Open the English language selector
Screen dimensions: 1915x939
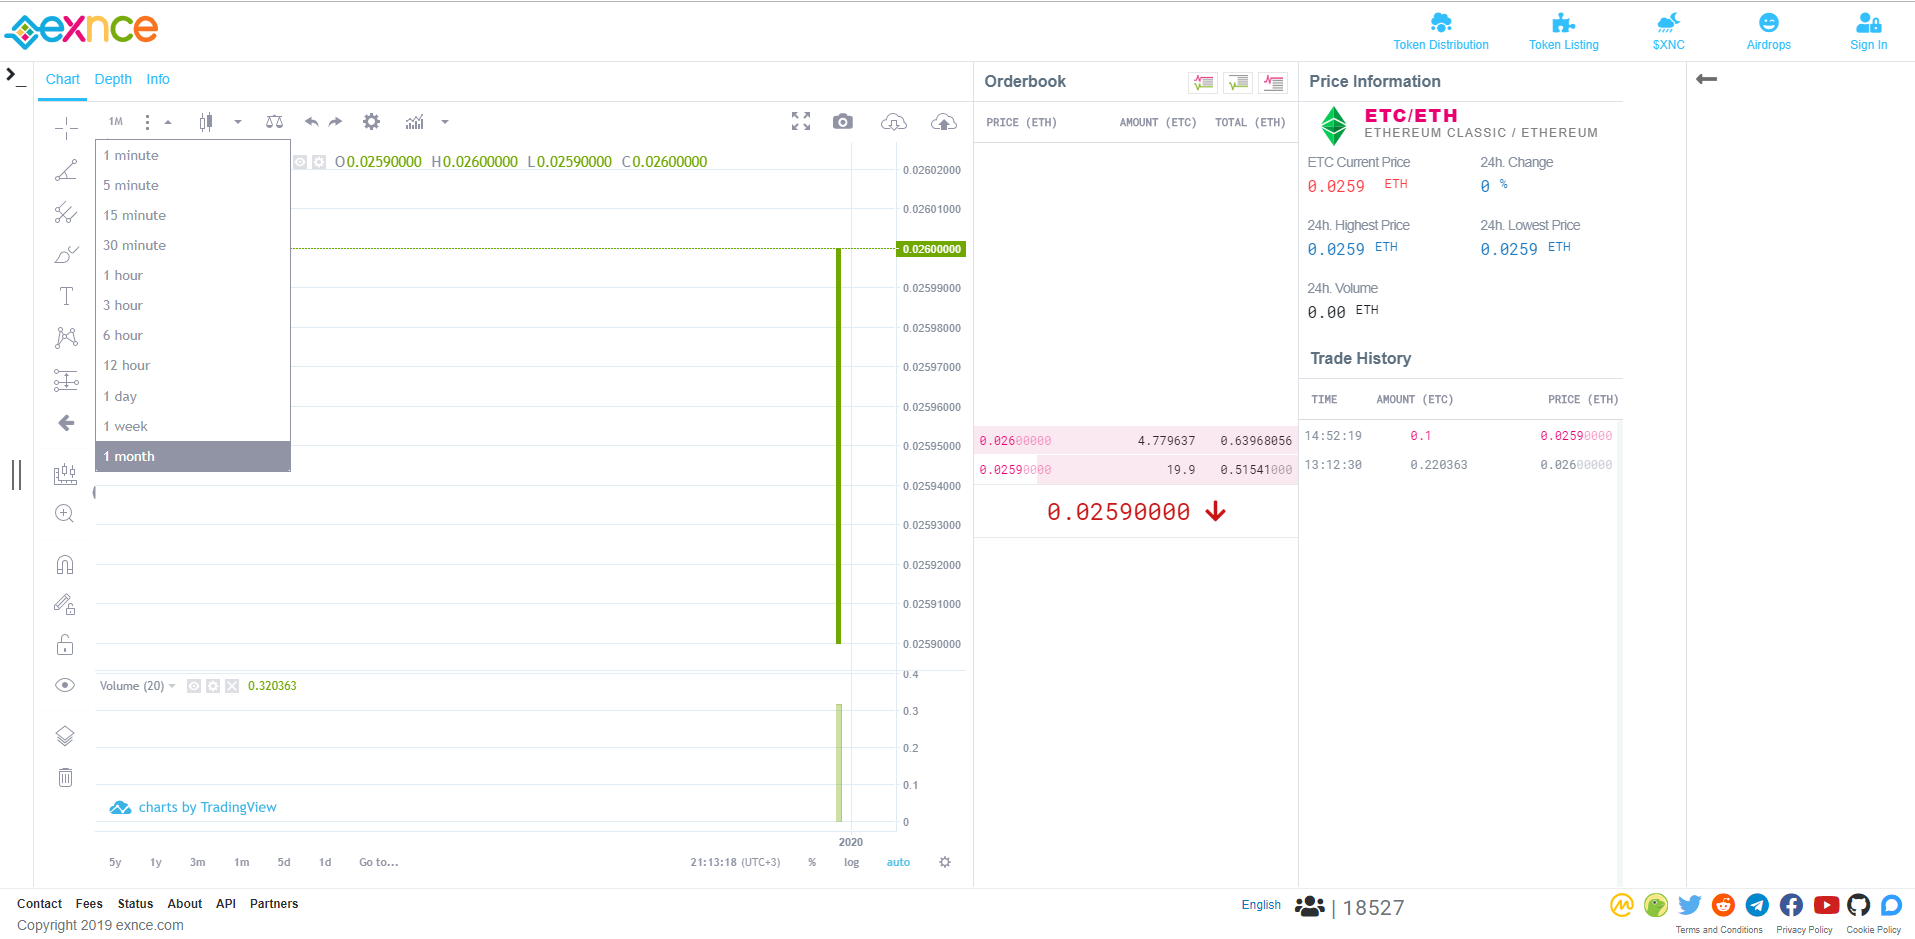[1261, 905]
